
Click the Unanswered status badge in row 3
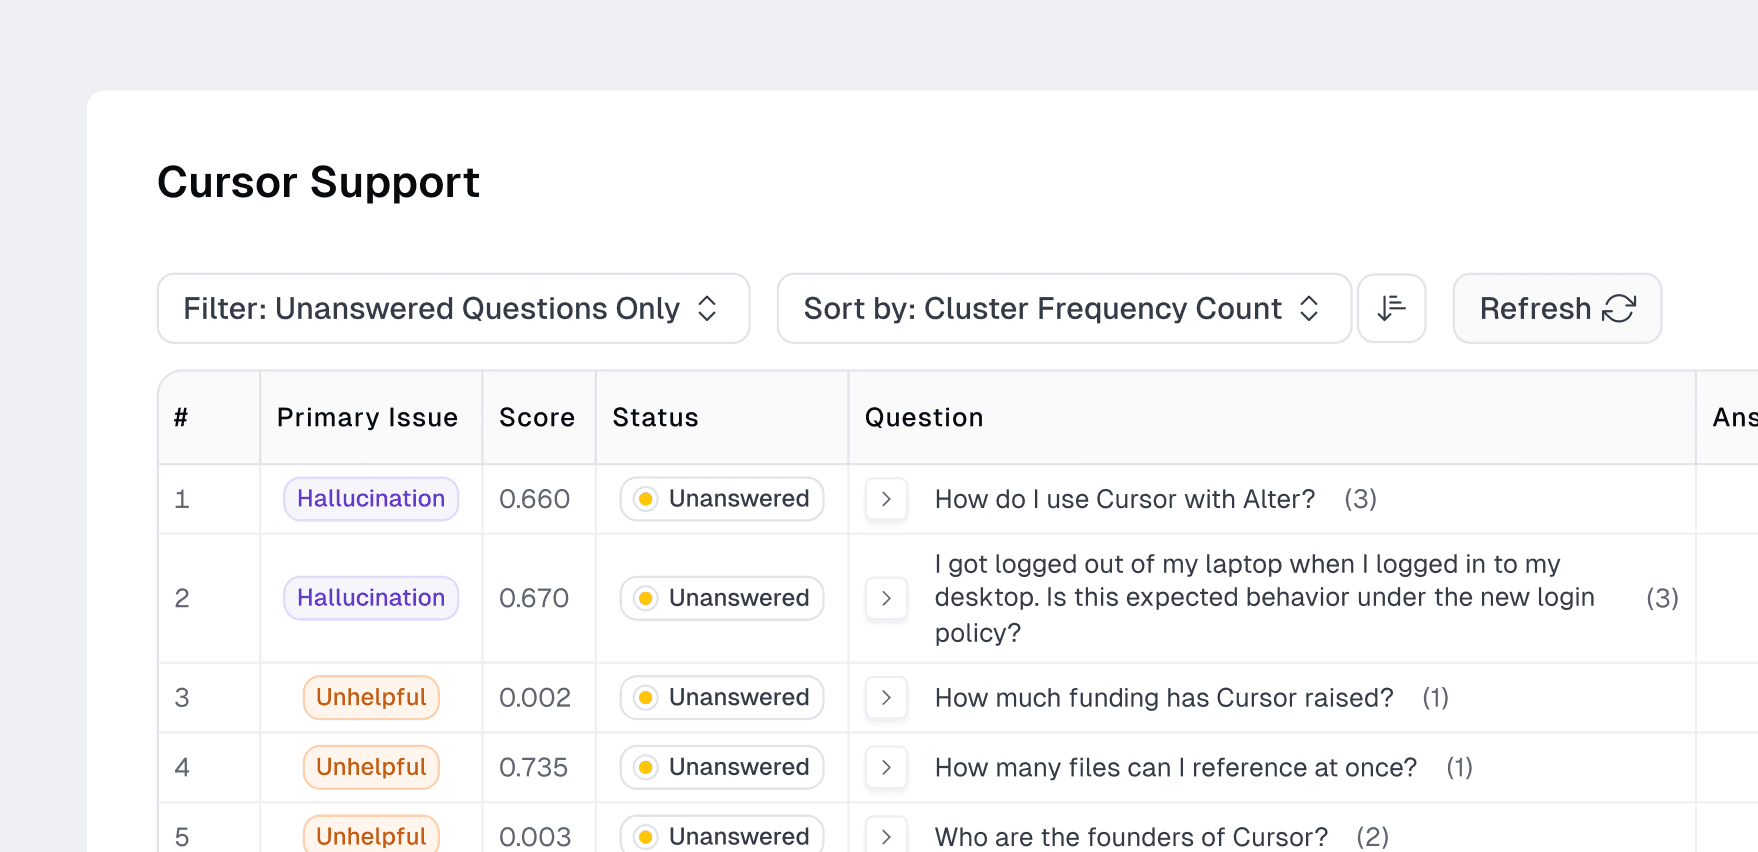pyautogui.click(x=722, y=698)
